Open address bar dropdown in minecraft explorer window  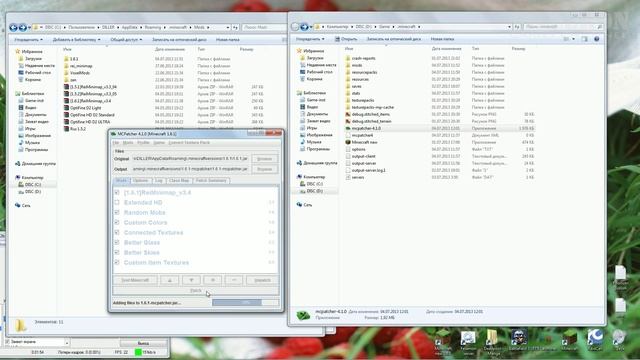(509, 27)
